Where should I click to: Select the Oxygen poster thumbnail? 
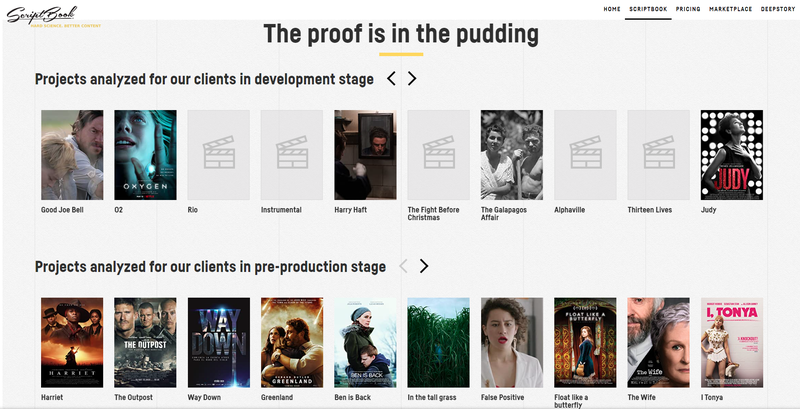pos(145,155)
